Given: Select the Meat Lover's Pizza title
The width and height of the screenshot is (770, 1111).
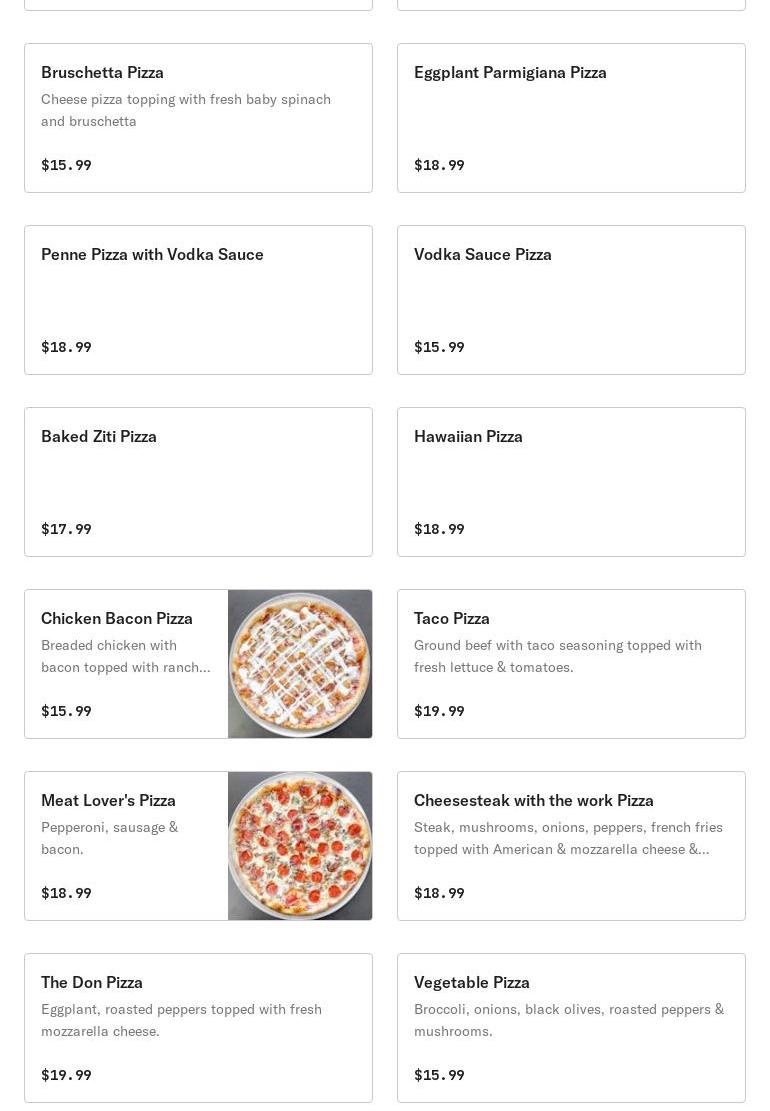Looking at the screenshot, I should tap(108, 801).
